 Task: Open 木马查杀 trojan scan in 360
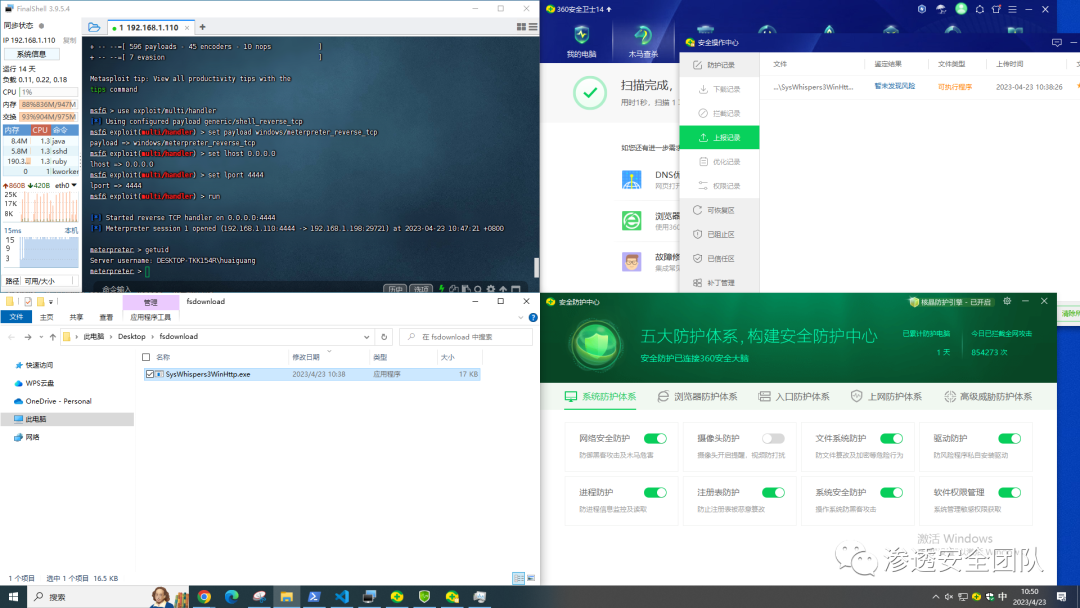[x=643, y=41]
